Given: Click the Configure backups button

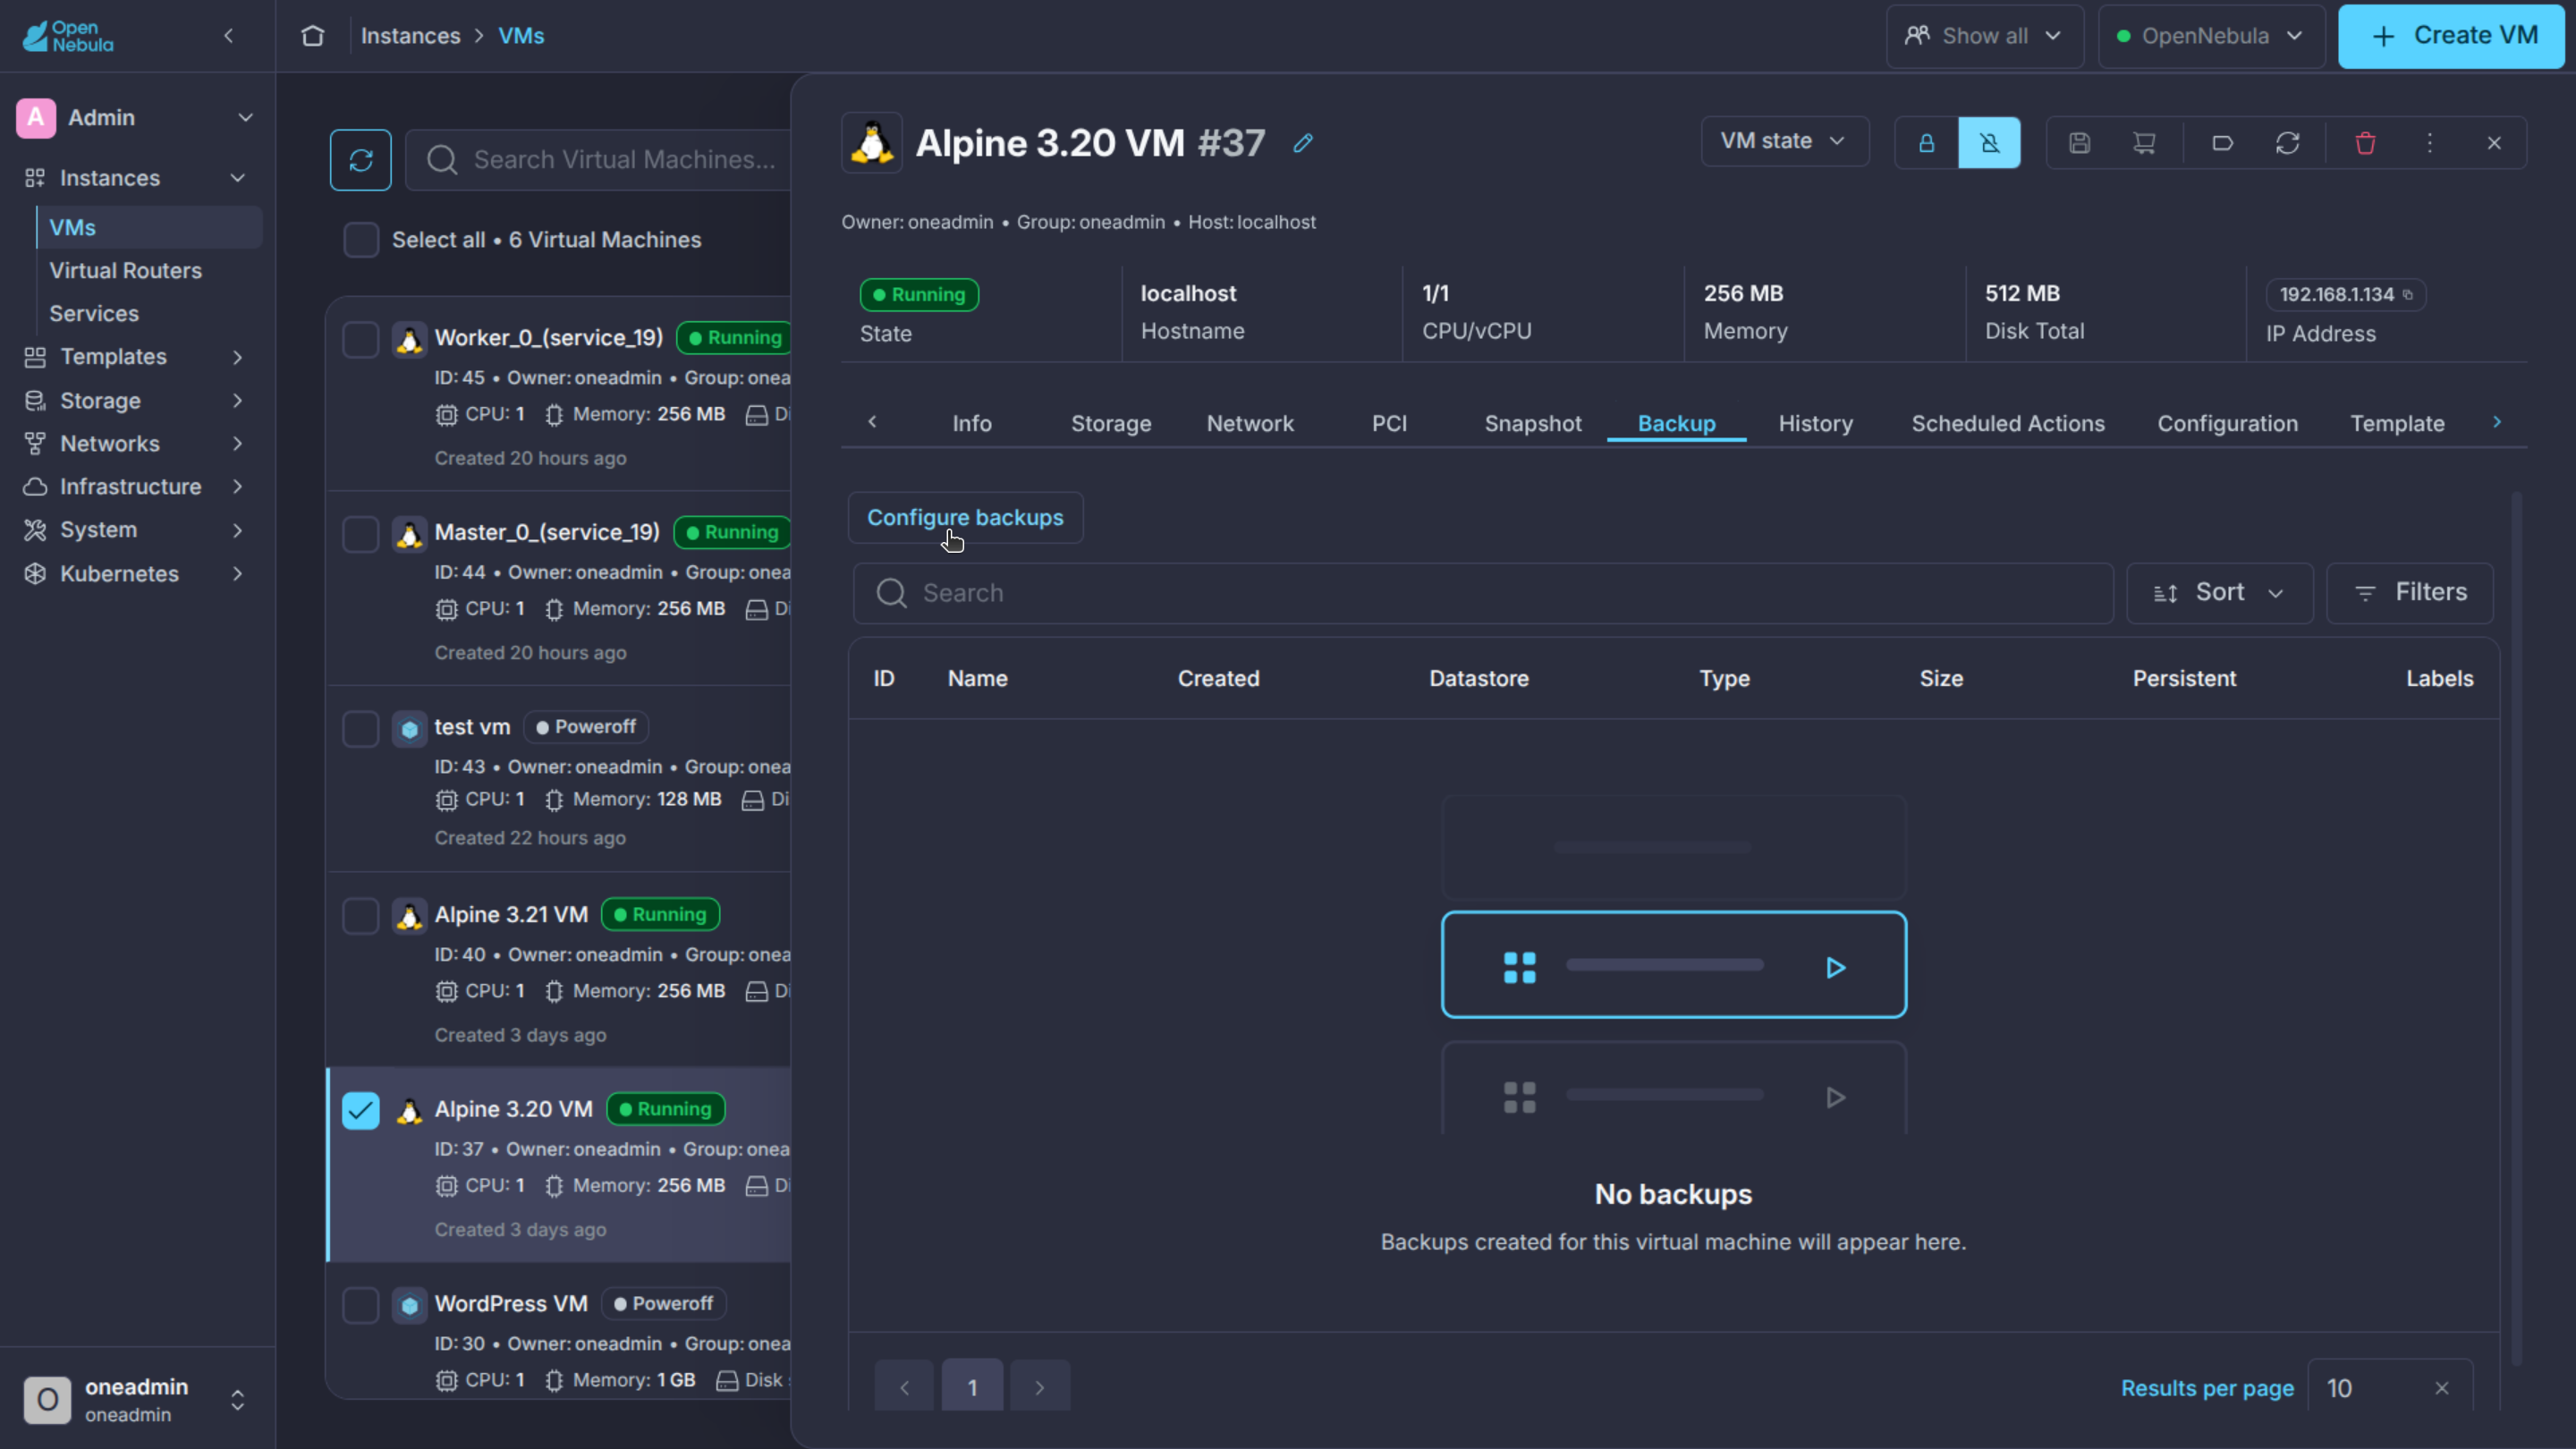Looking at the screenshot, I should point(965,518).
